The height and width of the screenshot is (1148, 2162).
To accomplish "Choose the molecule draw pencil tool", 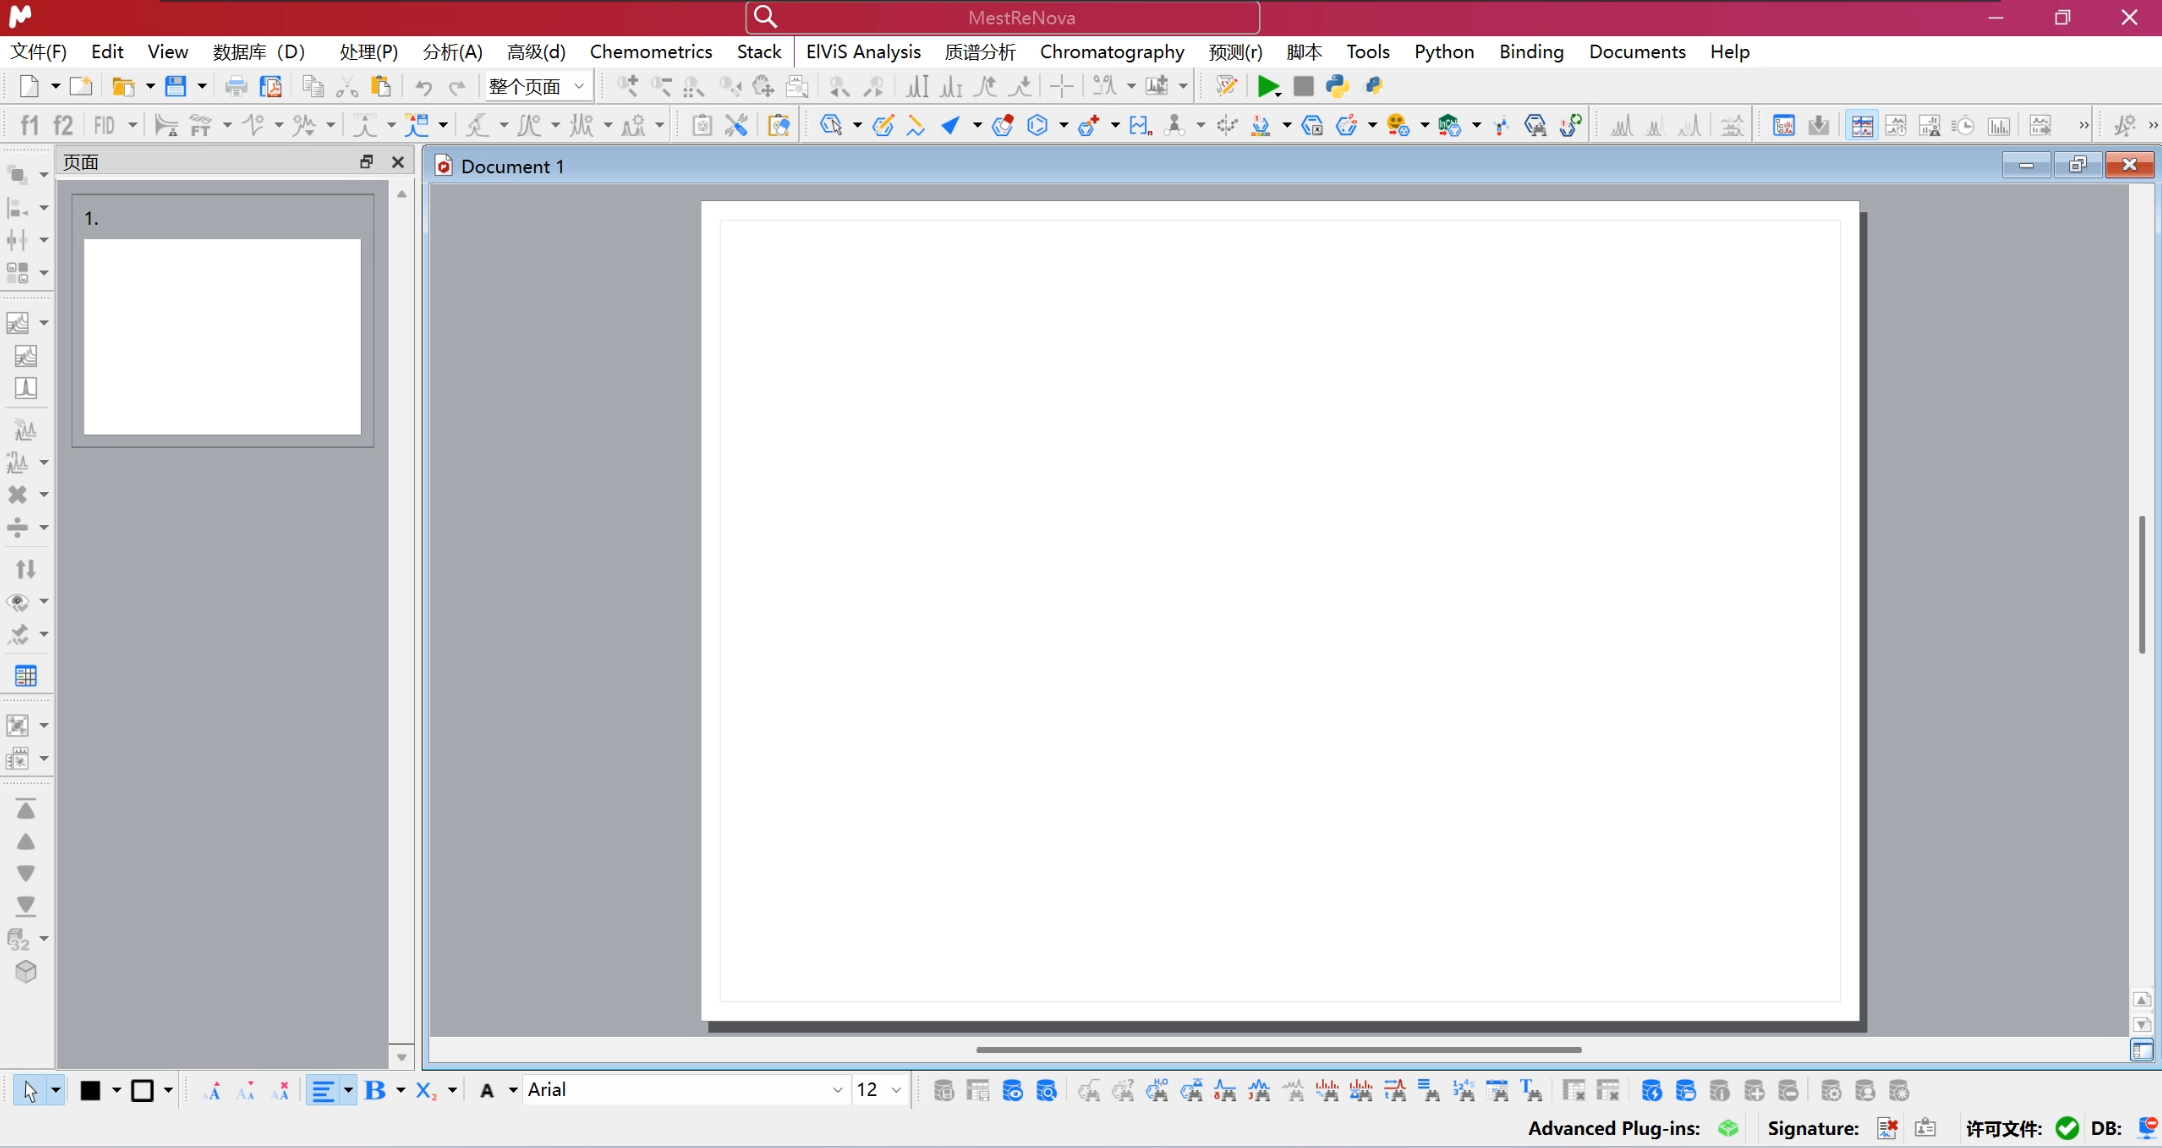I will point(882,125).
